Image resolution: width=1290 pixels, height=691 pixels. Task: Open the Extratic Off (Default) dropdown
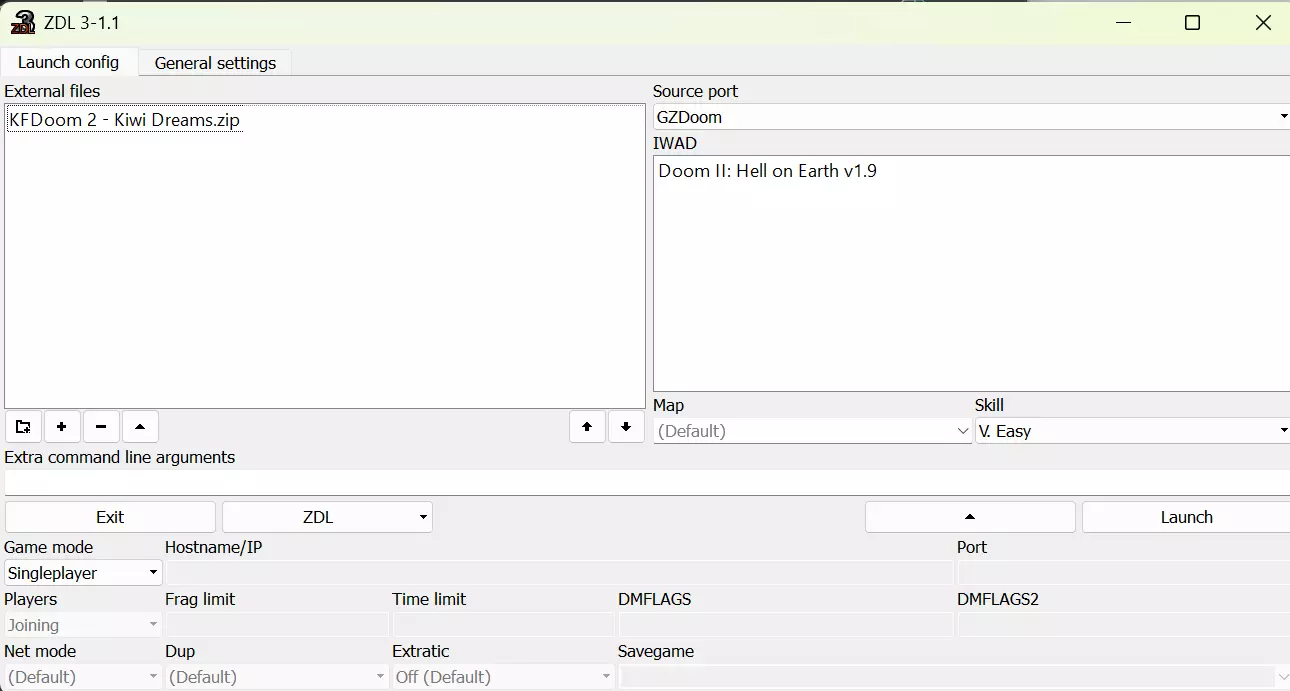[x=503, y=677]
